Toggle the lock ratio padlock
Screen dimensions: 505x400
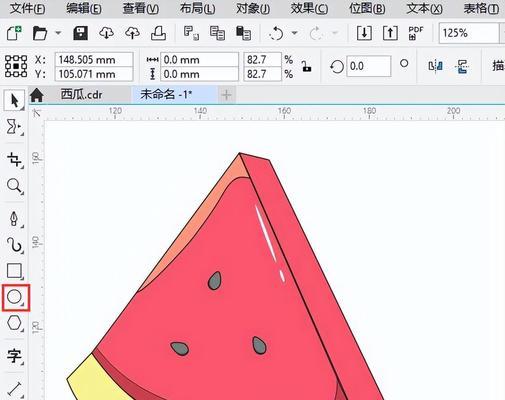pos(306,66)
